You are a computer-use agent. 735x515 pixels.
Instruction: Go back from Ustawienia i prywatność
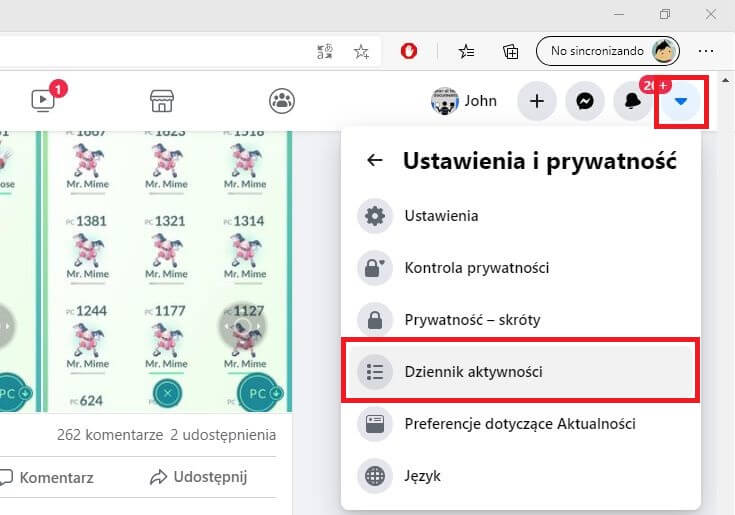tap(375, 160)
